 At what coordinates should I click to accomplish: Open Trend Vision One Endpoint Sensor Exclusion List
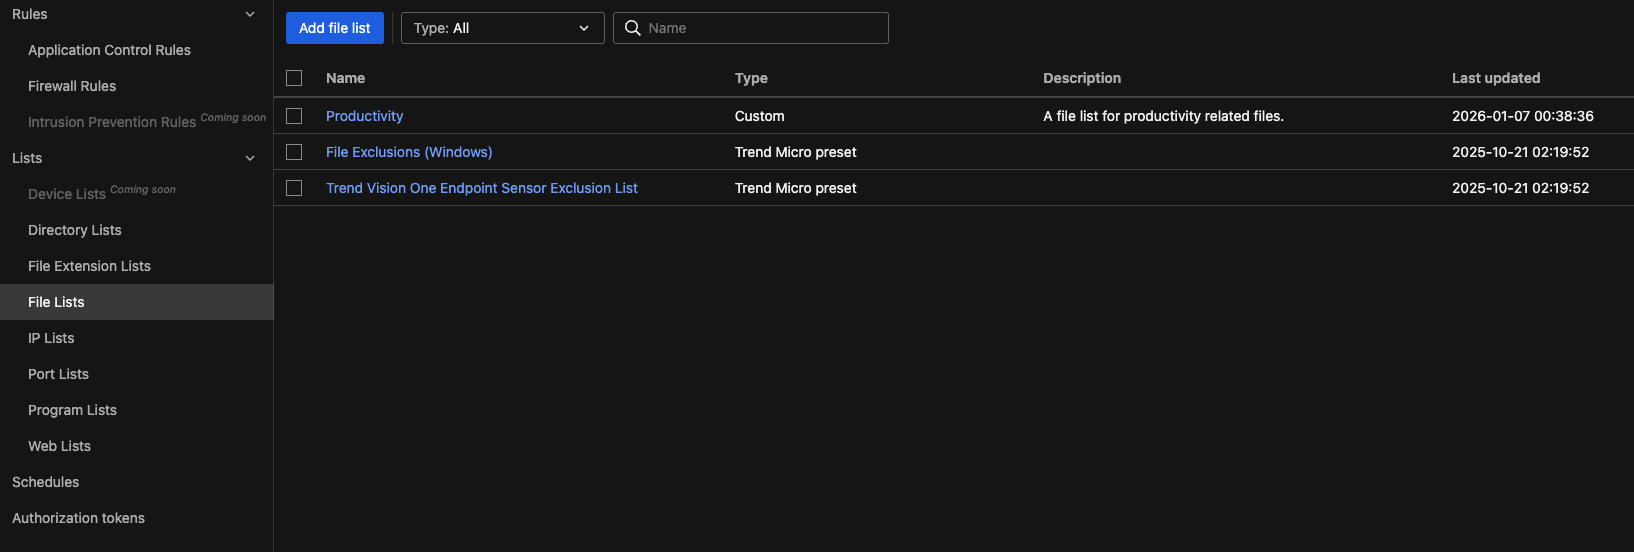click(x=481, y=188)
